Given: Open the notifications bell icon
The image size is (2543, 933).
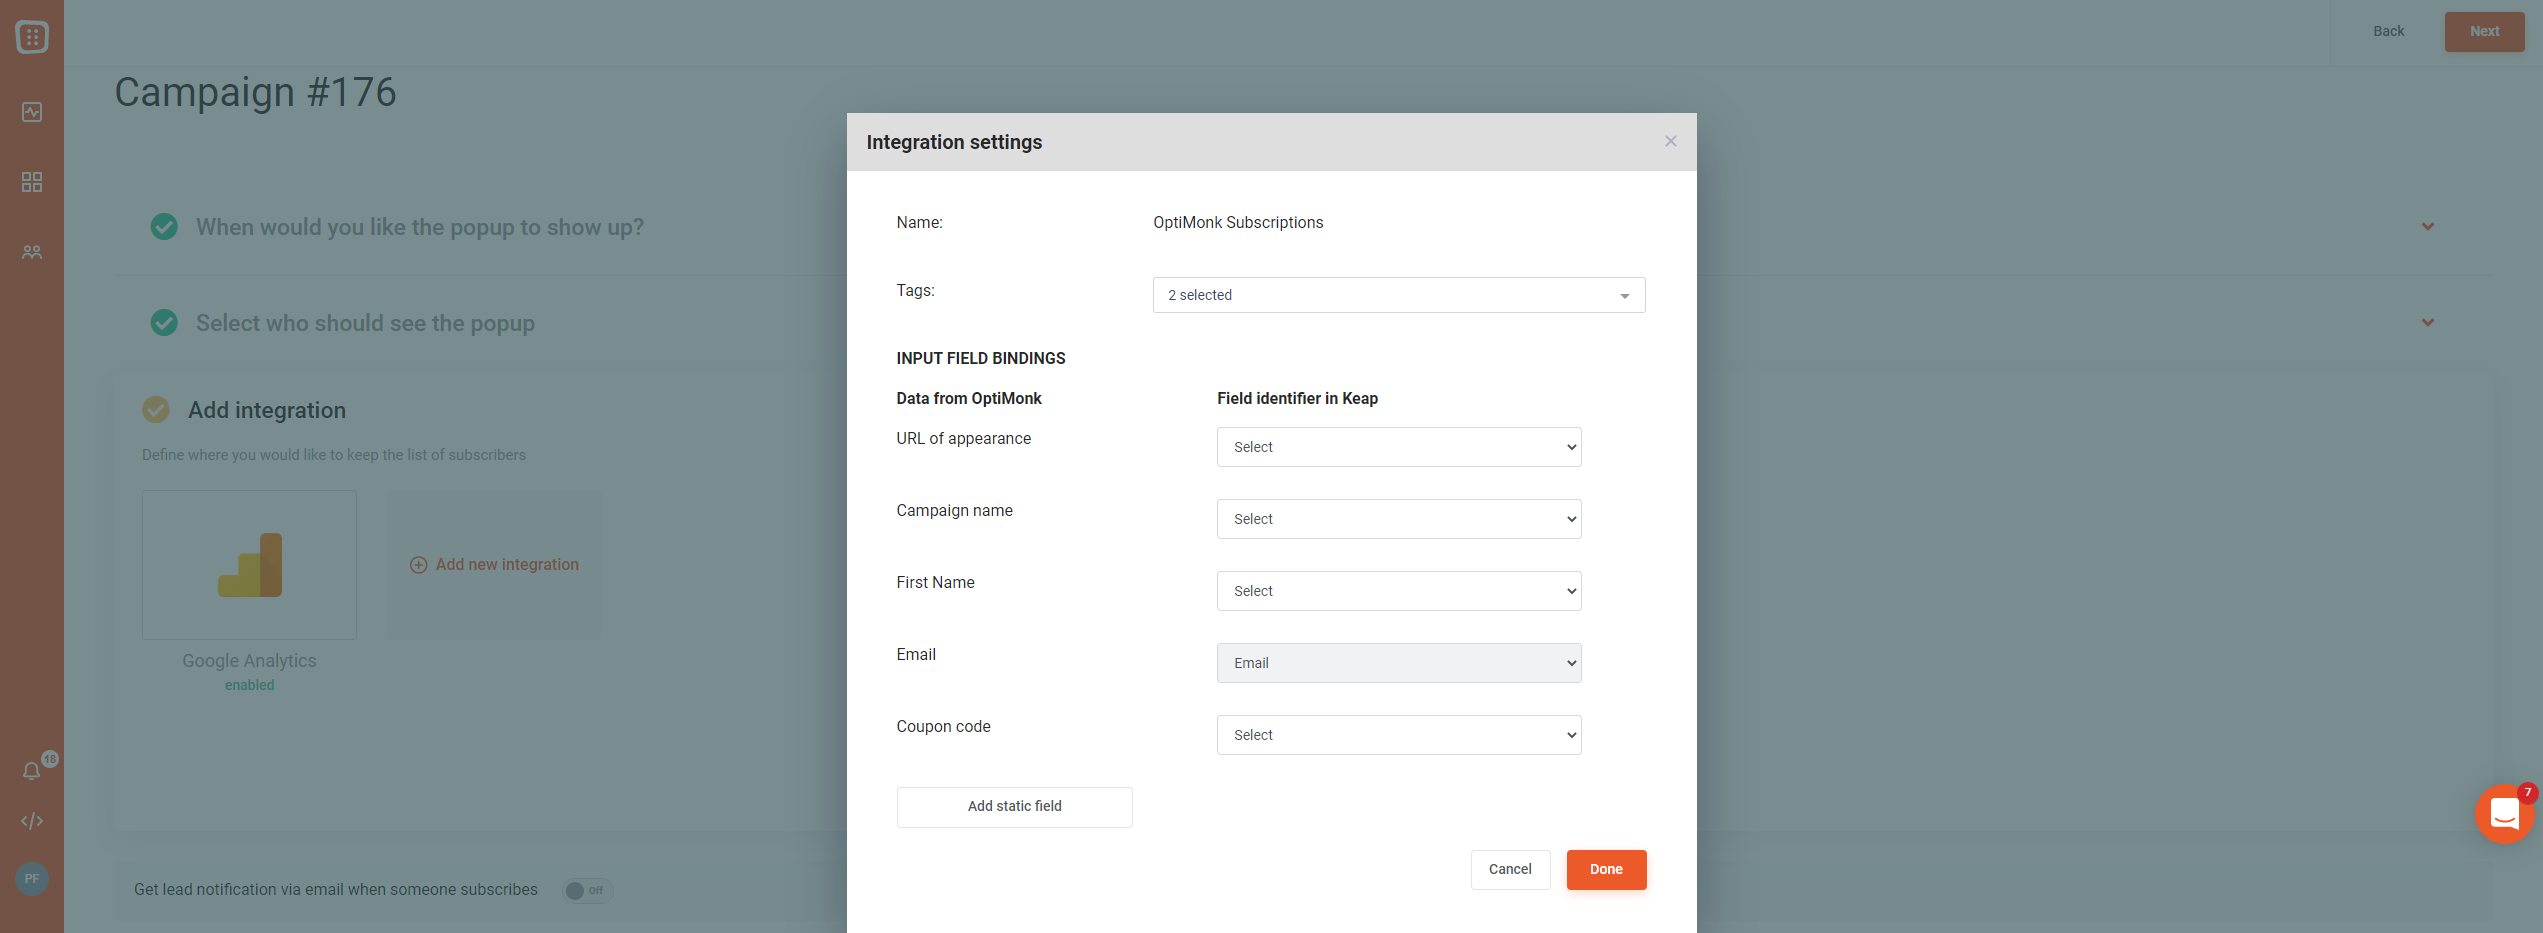Looking at the screenshot, I should tap(32, 771).
